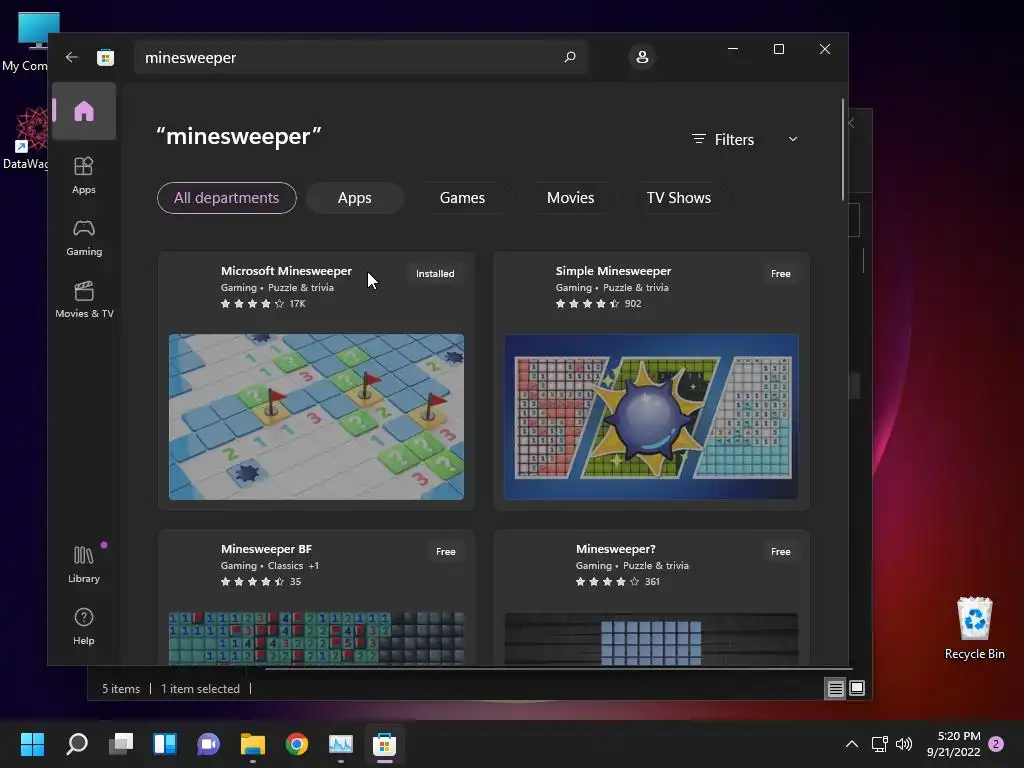This screenshot has width=1024, height=768.
Task: Open the Widgets panel from taskbar
Action: pyautogui.click(x=165, y=744)
